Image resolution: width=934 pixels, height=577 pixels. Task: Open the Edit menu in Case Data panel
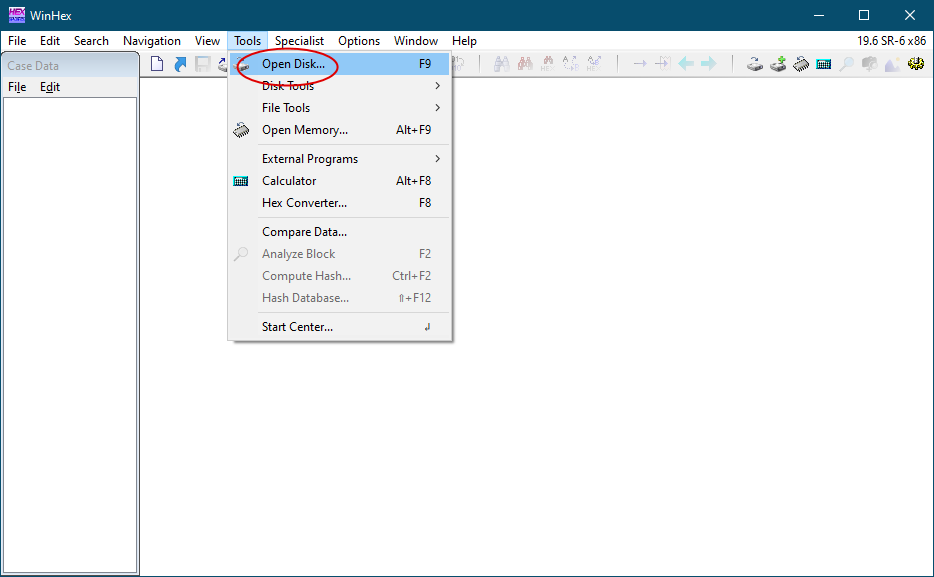click(50, 87)
